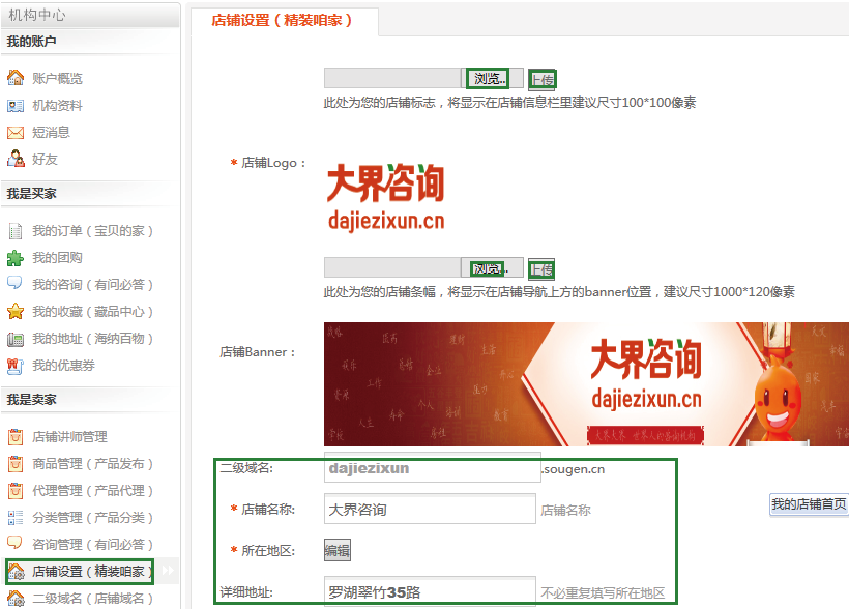The width and height of the screenshot is (850, 609).
Task: Open 商品管理（产品发布）menu item
Action: click(93, 463)
